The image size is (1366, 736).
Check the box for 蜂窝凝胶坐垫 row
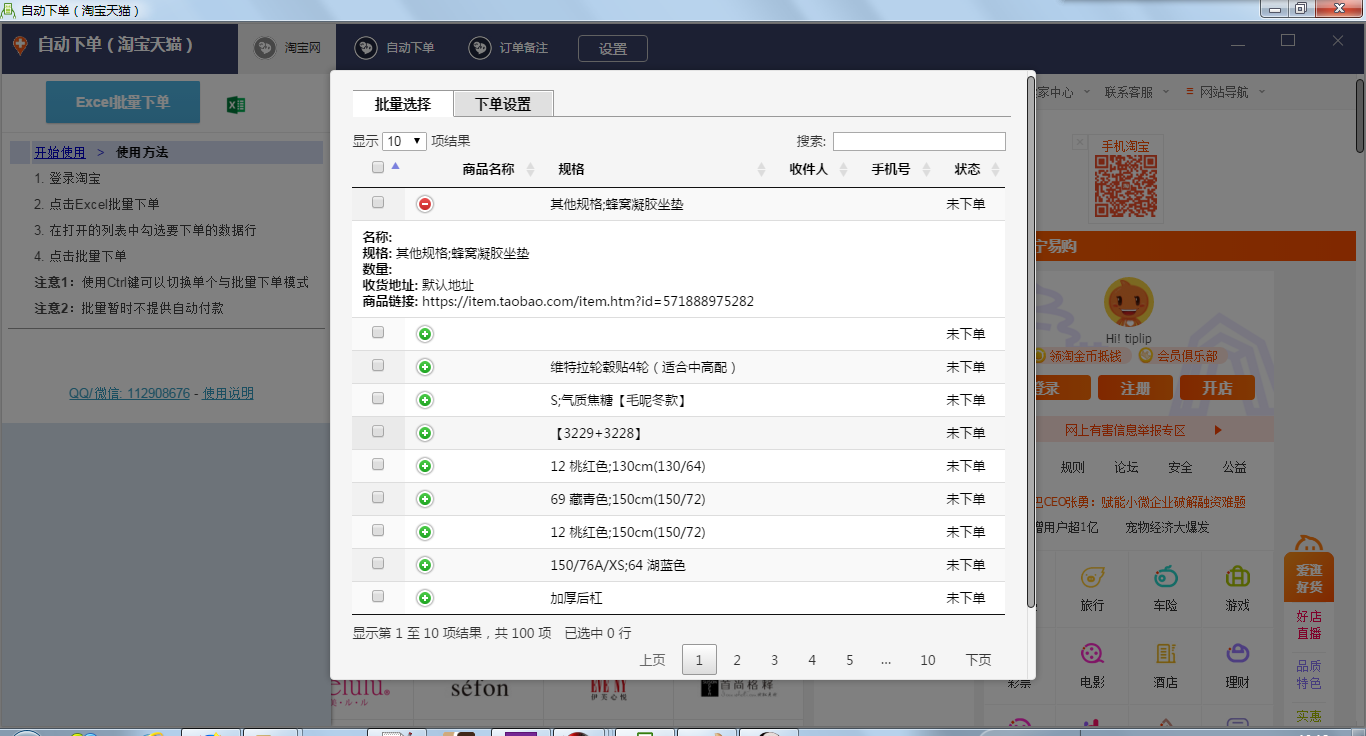378,202
